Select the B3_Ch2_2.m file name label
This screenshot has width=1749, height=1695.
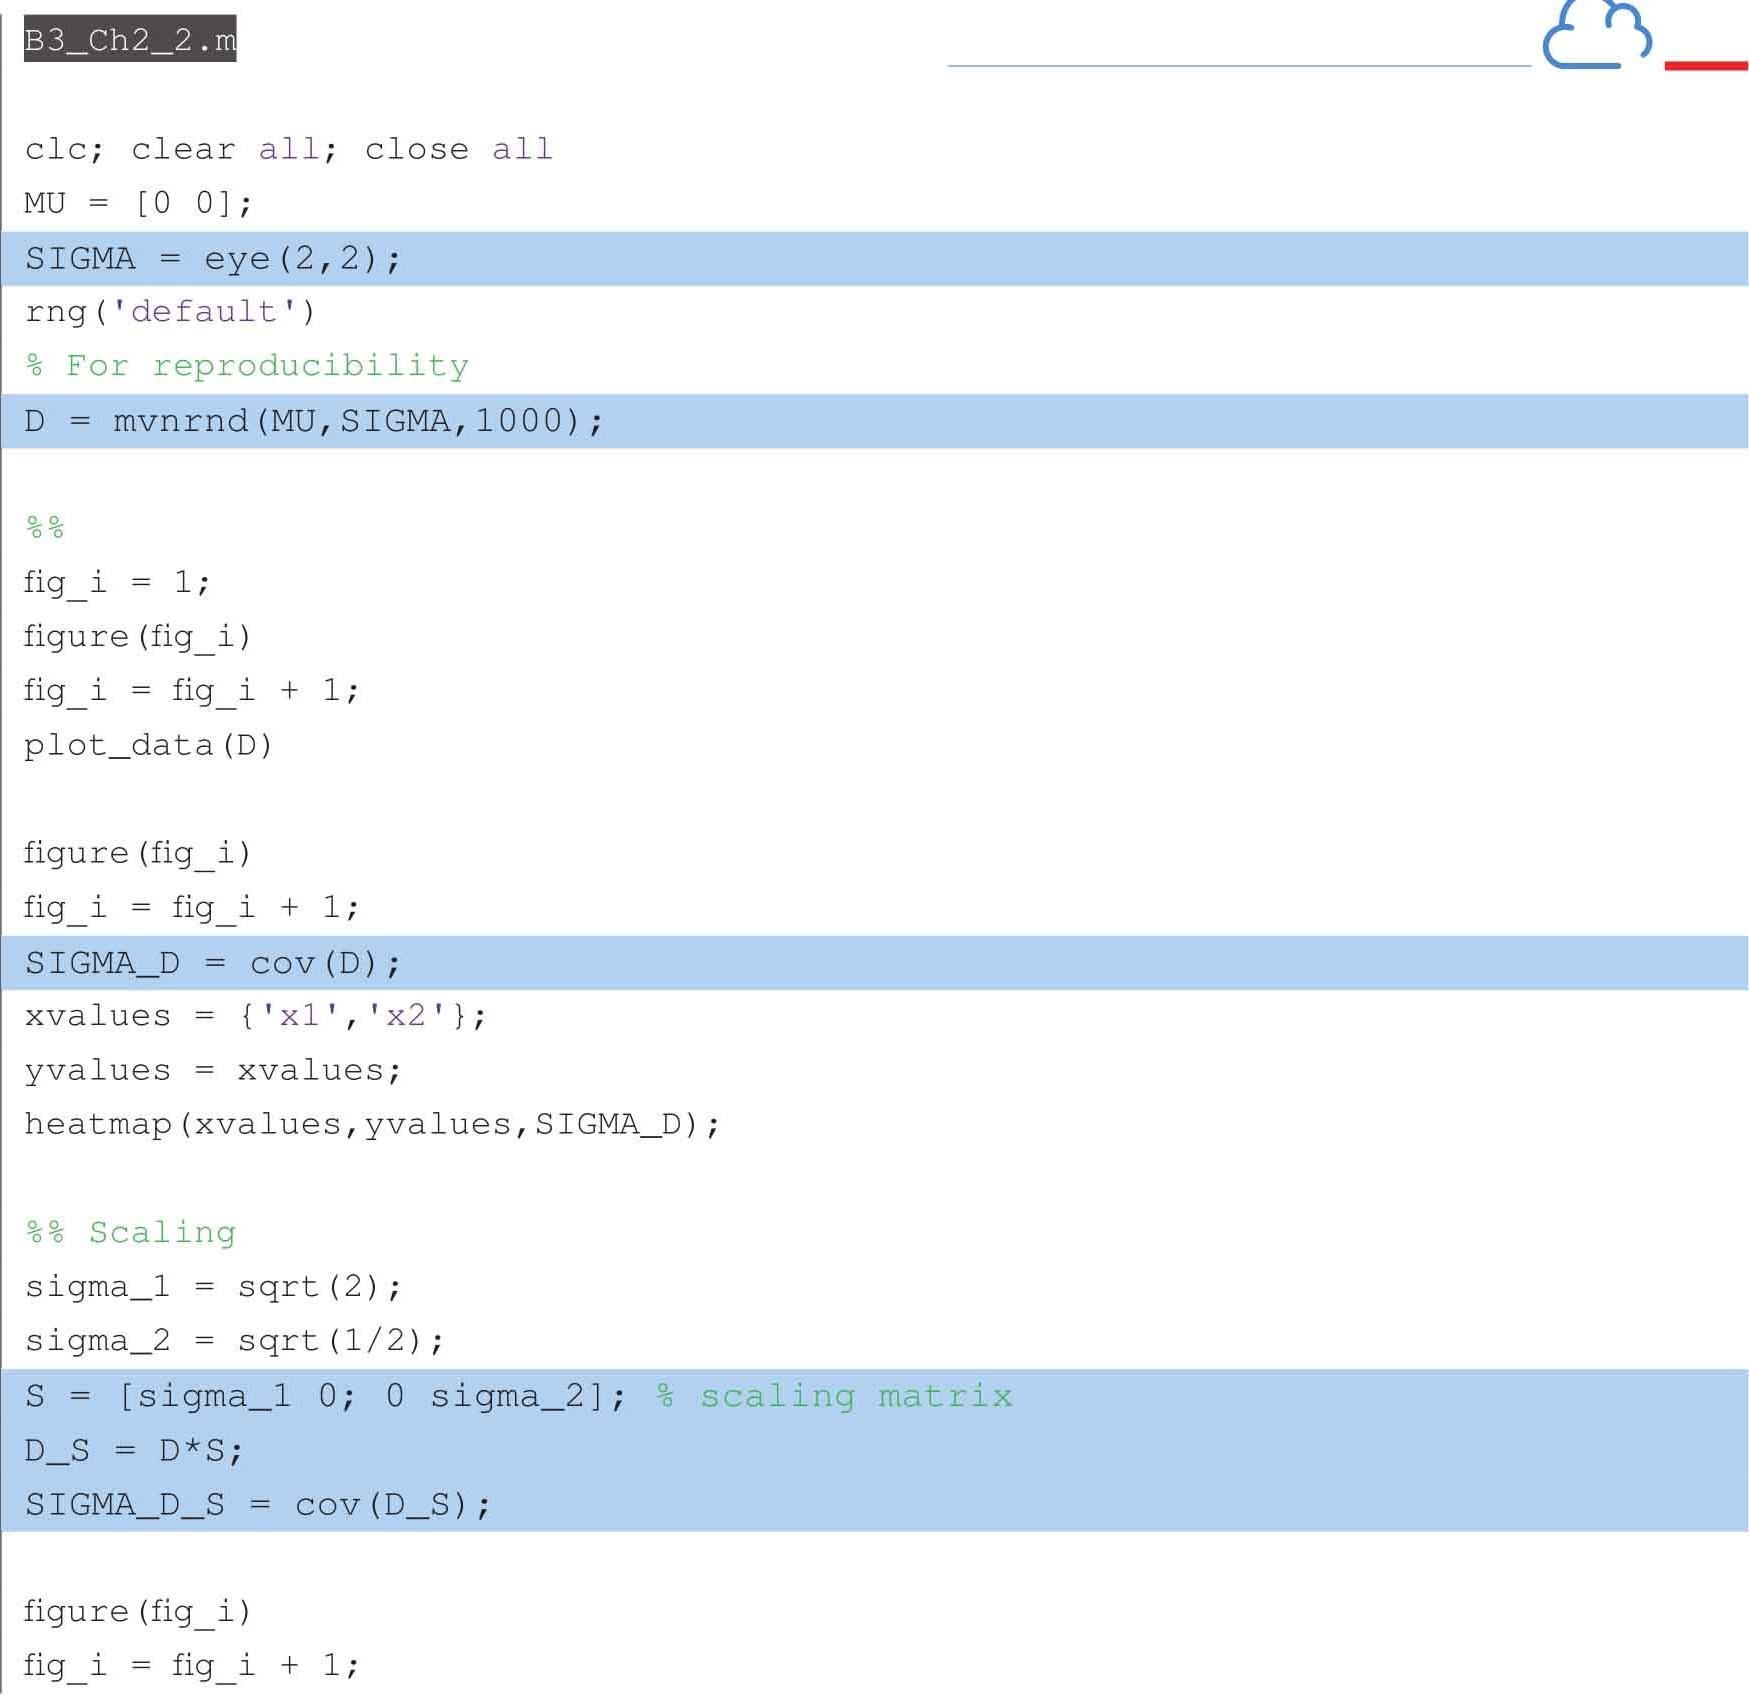coord(130,39)
